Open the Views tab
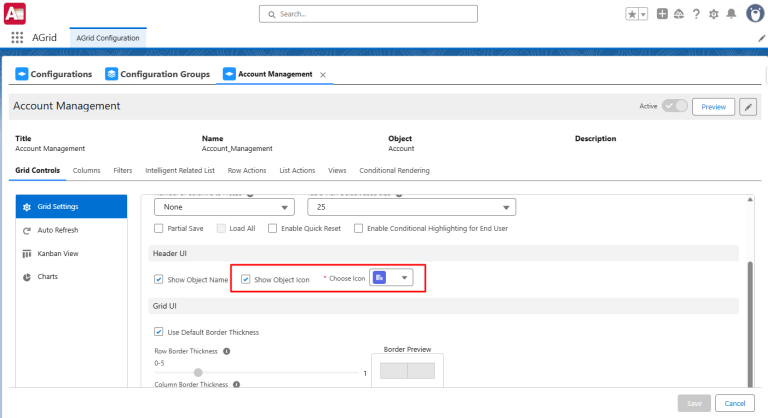This screenshot has width=768, height=418. pyautogui.click(x=337, y=171)
